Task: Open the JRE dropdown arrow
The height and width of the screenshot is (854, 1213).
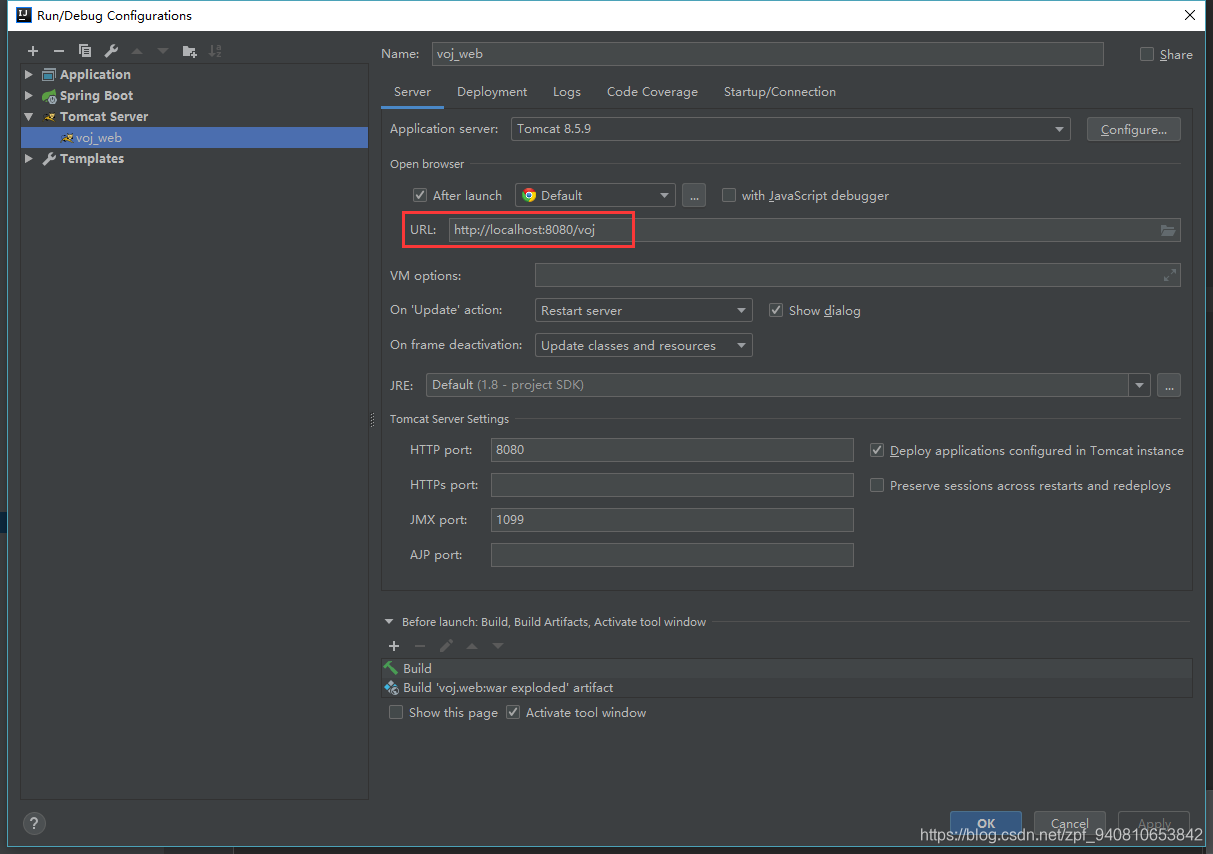Action: (x=1140, y=385)
